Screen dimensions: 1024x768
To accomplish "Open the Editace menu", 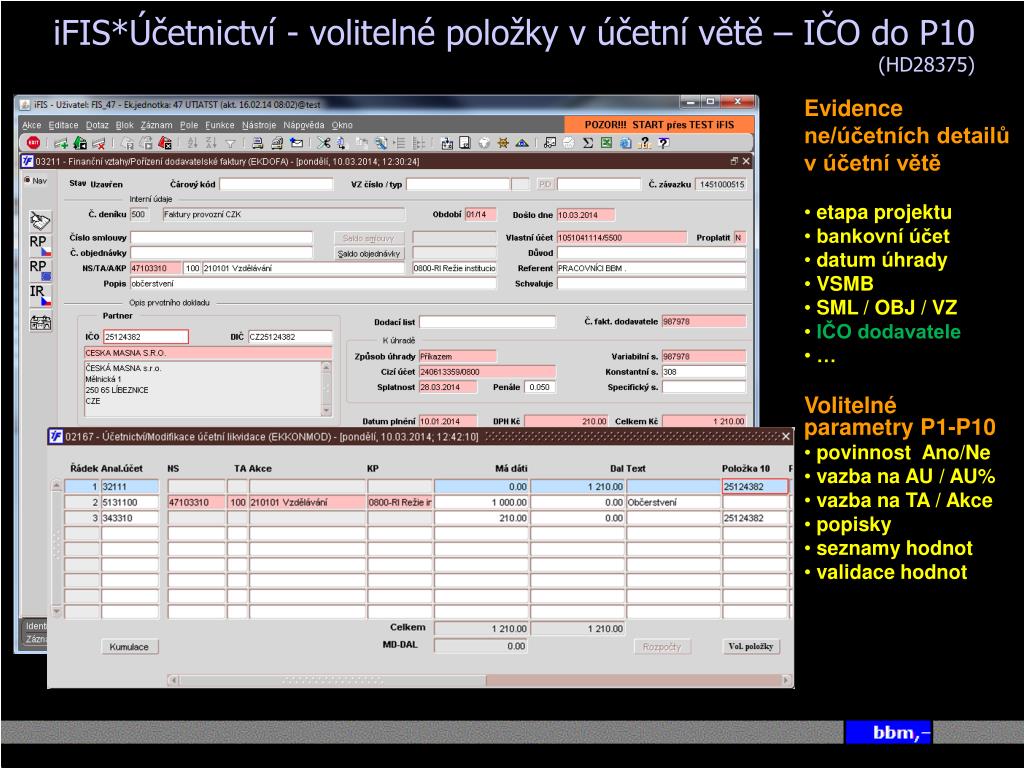I will click(x=63, y=125).
